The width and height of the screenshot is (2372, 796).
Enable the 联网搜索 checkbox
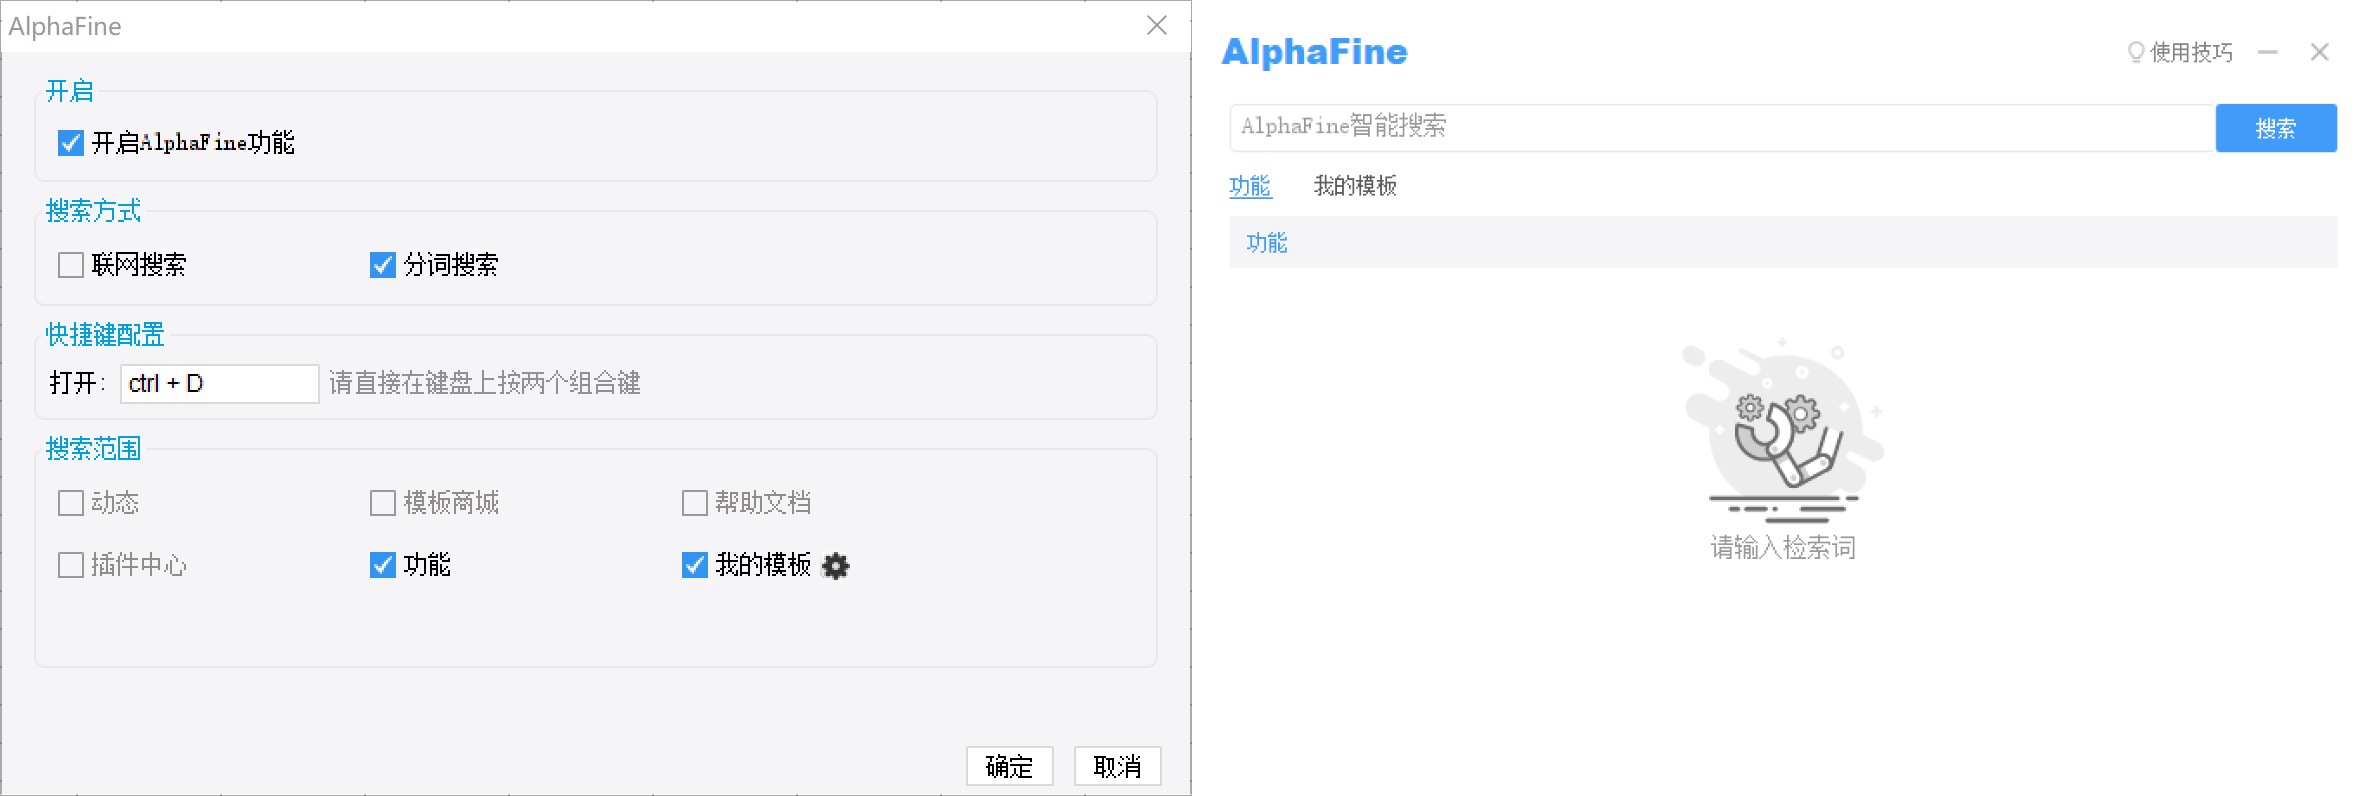(x=71, y=265)
